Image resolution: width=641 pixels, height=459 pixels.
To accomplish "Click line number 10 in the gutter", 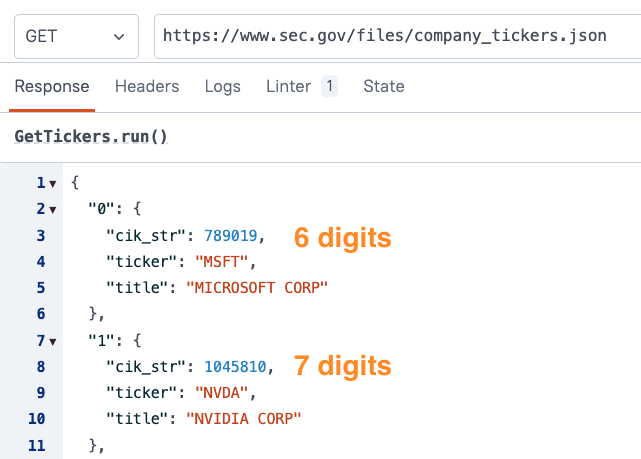I will 37,418.
